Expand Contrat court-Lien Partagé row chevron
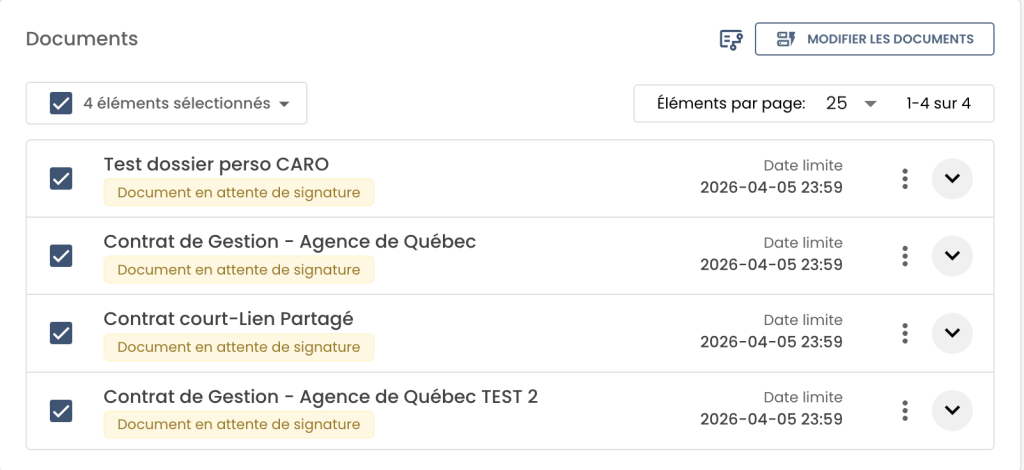The width and height of the screenshot is (1024, 470). click(952, 333)
